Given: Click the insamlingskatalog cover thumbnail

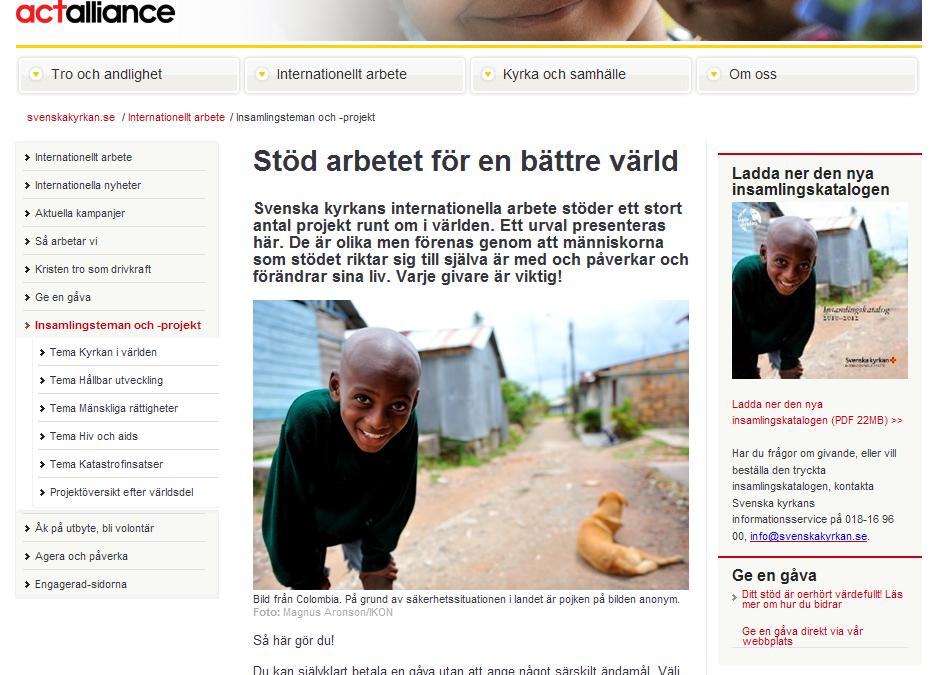Looking at the screenshot, I should coord(820,291).
